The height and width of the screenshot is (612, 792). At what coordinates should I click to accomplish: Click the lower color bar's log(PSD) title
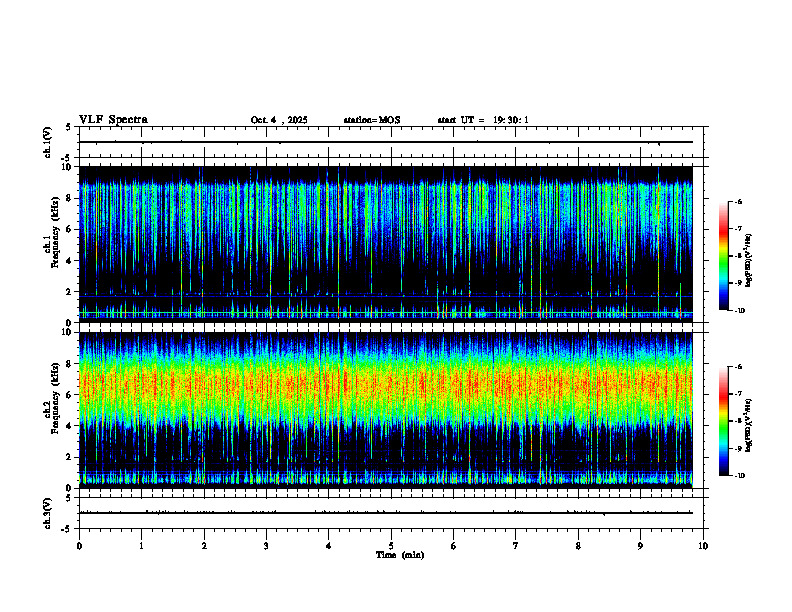750,425
